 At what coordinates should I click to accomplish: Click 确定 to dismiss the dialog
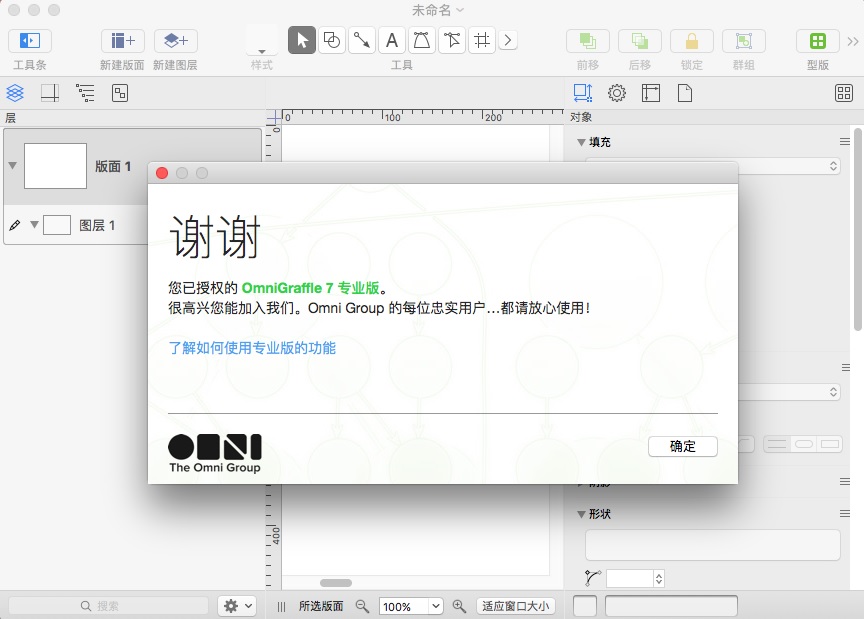click(x=683, y=446)
